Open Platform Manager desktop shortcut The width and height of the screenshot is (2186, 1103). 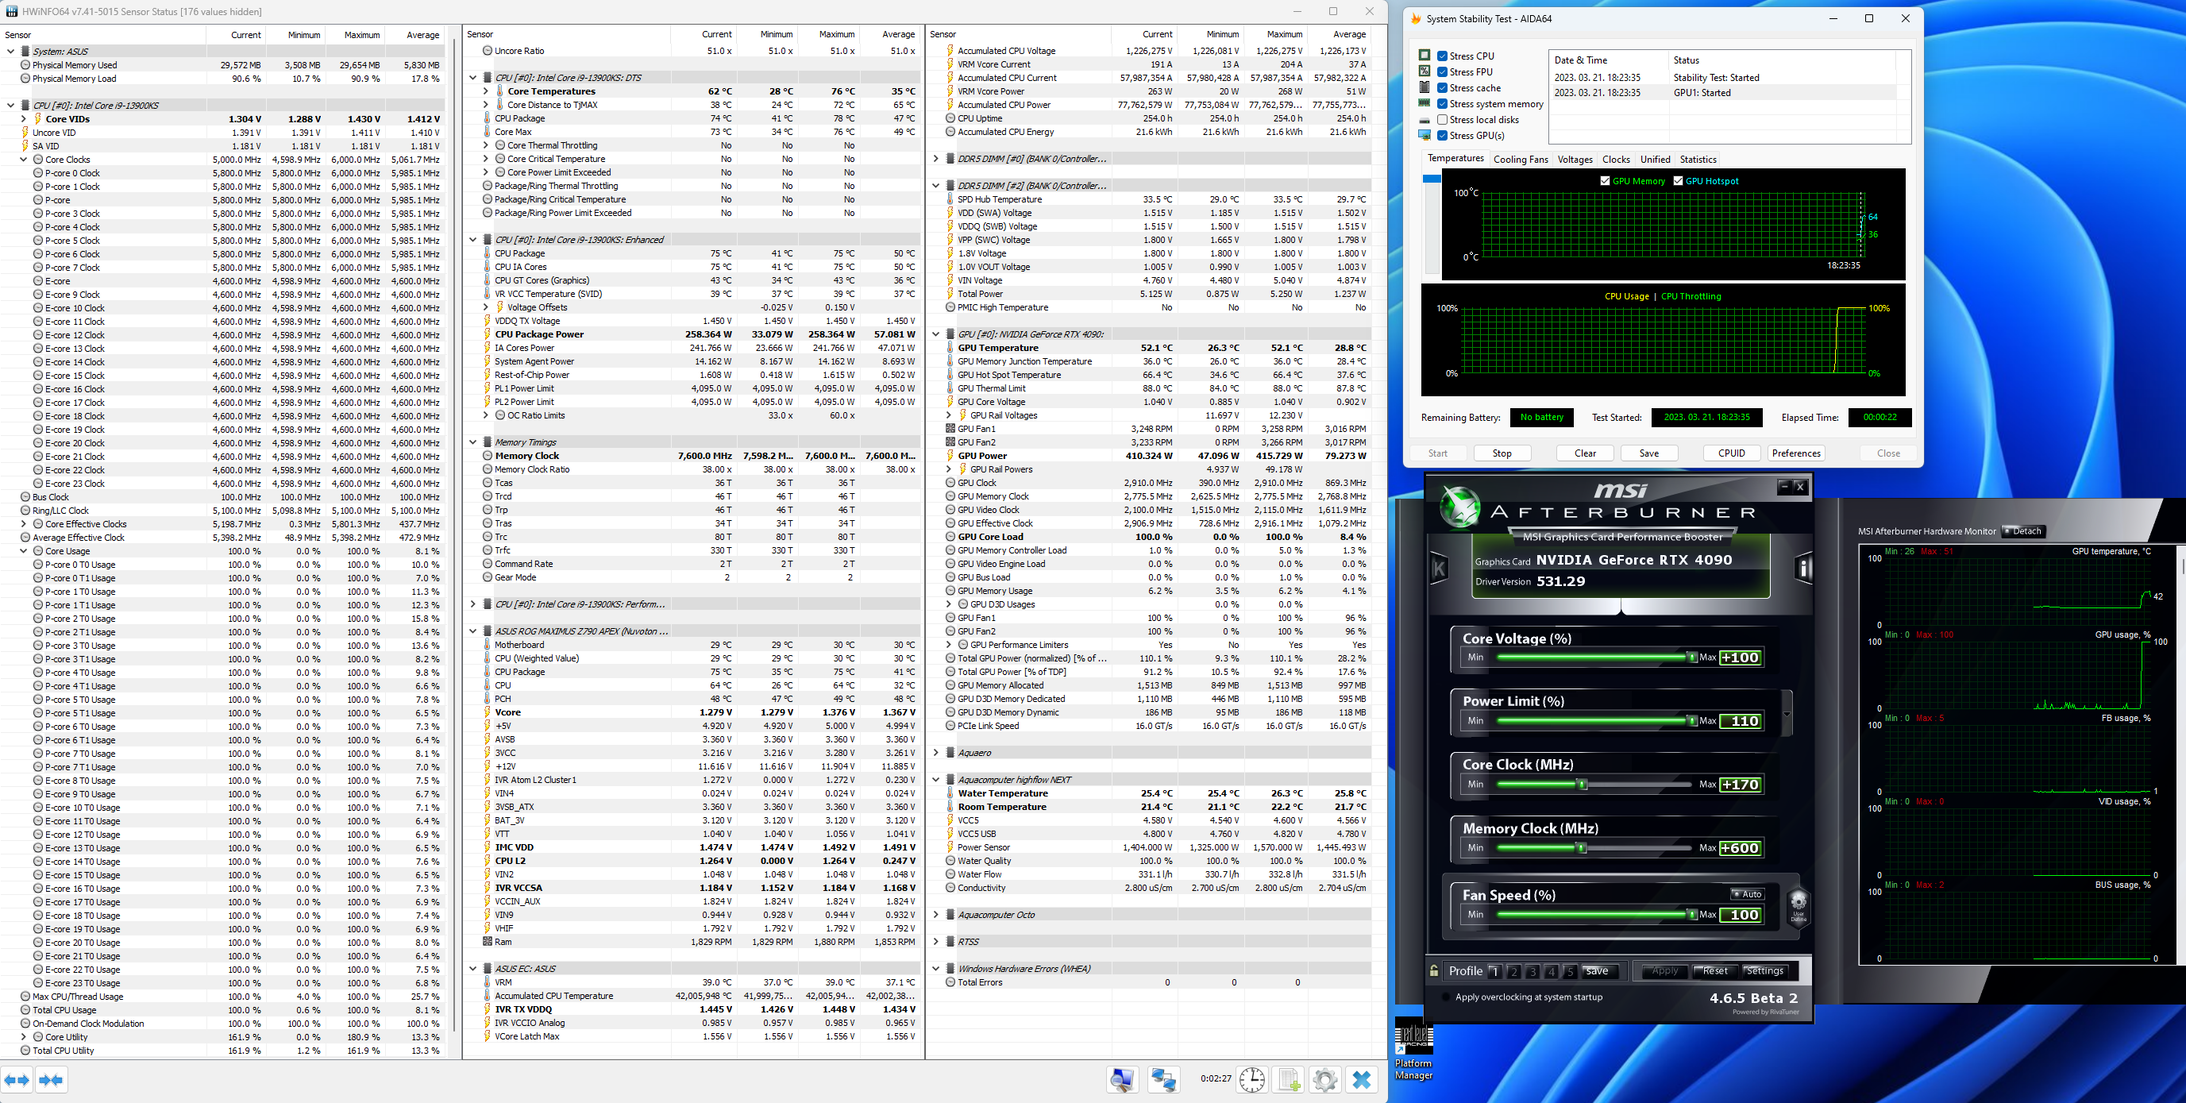click(x=1413, y=1049)
